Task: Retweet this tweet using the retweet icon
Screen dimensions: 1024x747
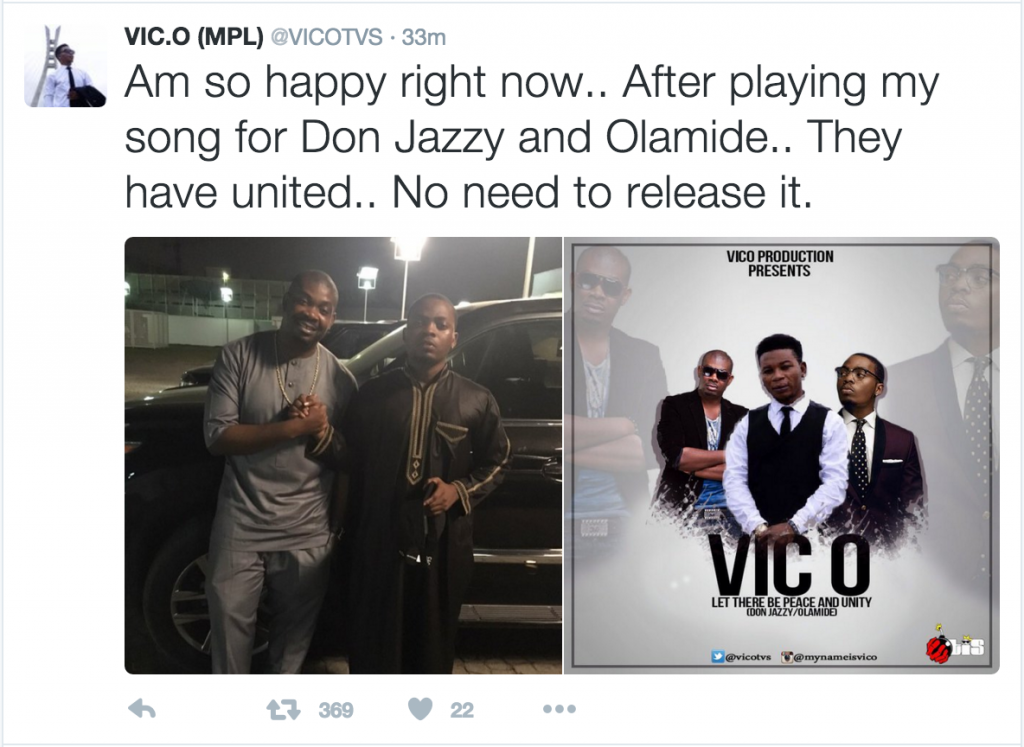Action: coord(284,709)
